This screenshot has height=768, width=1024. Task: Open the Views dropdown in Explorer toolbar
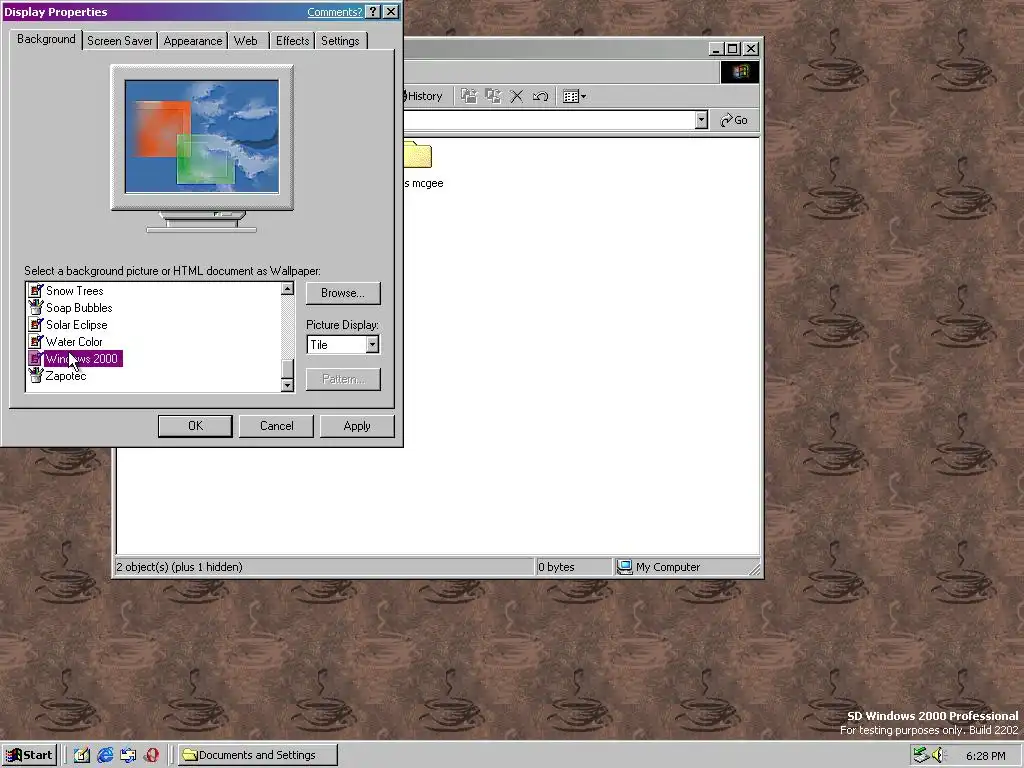point(574,97)
